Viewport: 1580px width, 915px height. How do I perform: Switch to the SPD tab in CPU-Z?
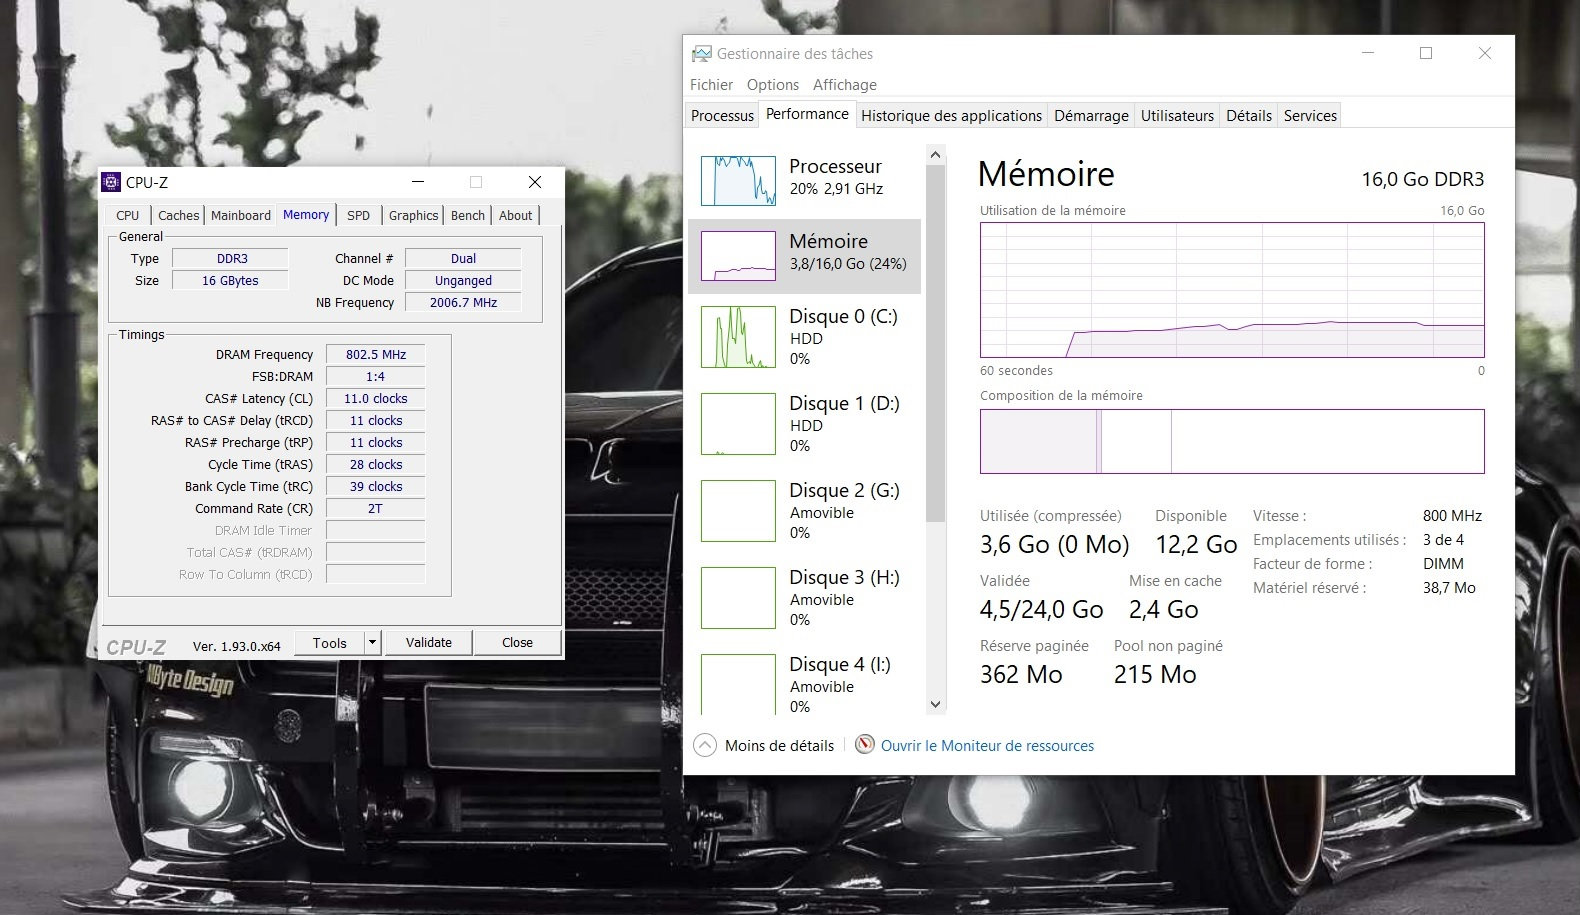tap(358, 215)
